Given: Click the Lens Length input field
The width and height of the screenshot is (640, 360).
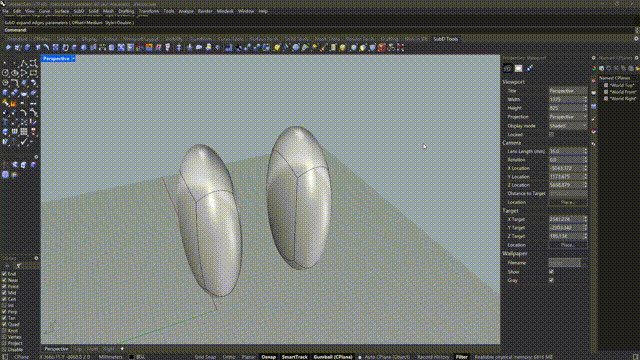Looking at the screenshot, I should [566, 151].
